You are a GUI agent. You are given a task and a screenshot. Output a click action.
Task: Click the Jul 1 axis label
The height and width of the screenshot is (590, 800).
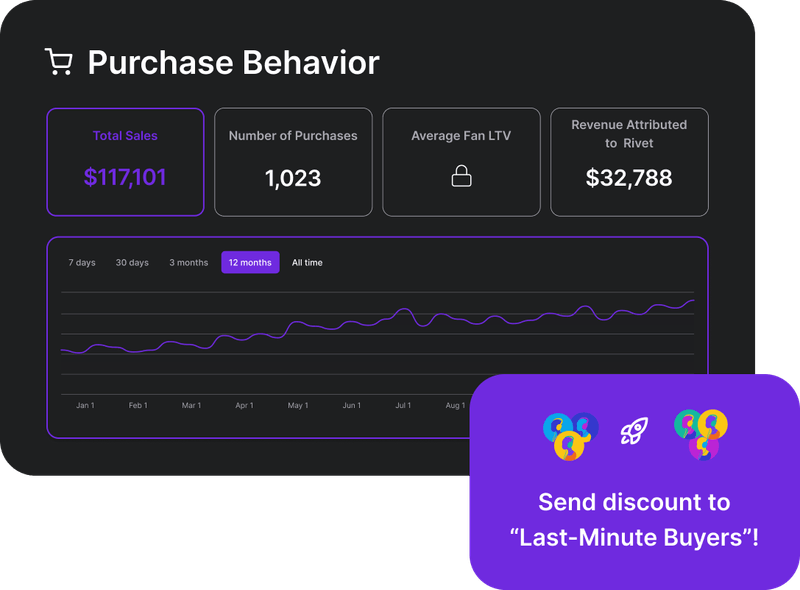(x=403, y=405)
